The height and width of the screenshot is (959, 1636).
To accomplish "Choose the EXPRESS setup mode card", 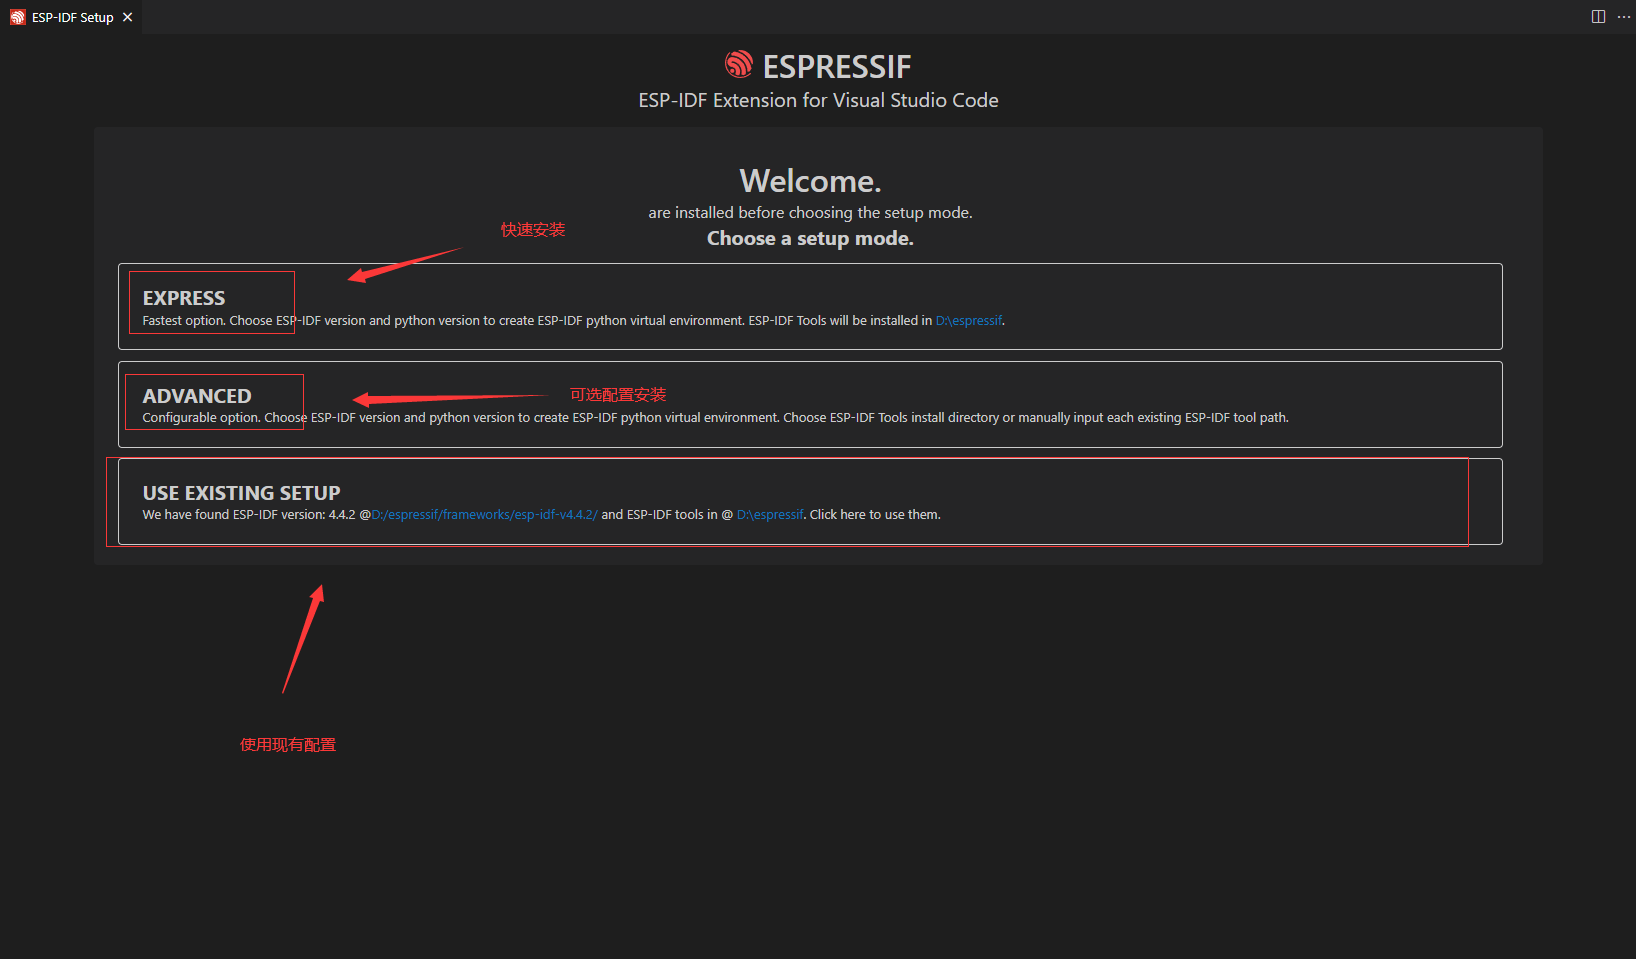I will pyautogui.click(x=810, y=306).
